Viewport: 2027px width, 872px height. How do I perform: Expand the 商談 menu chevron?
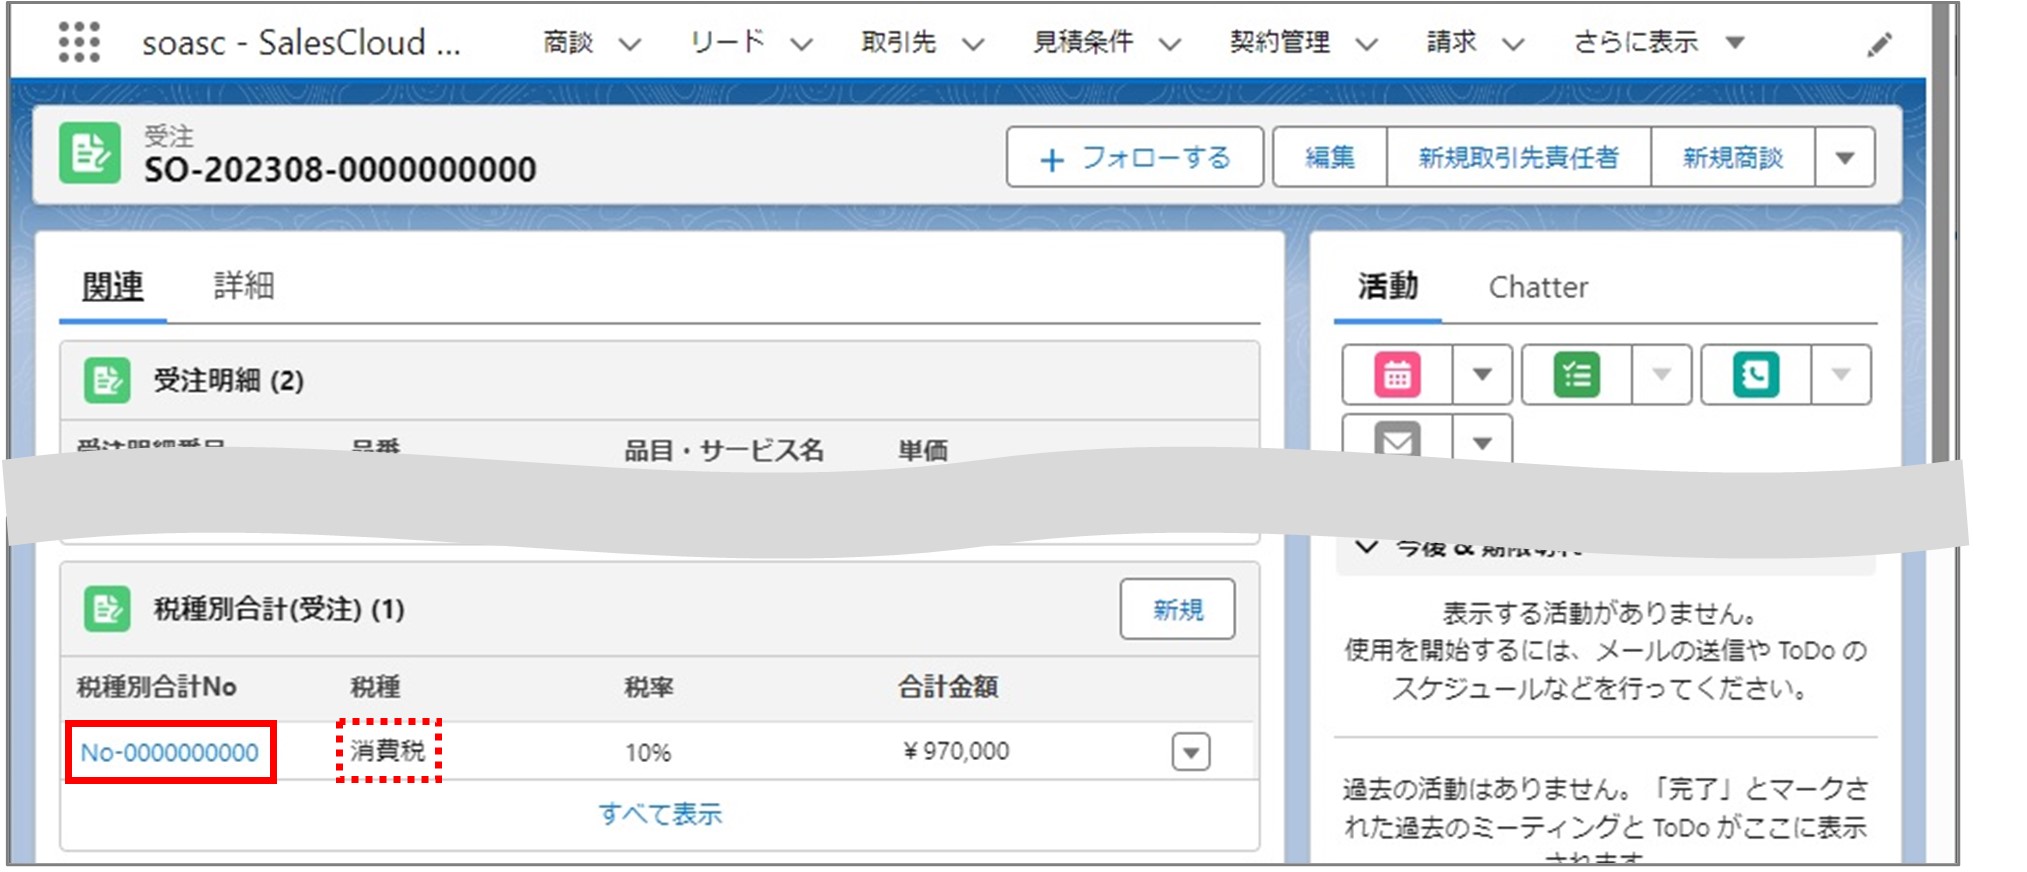629,44
